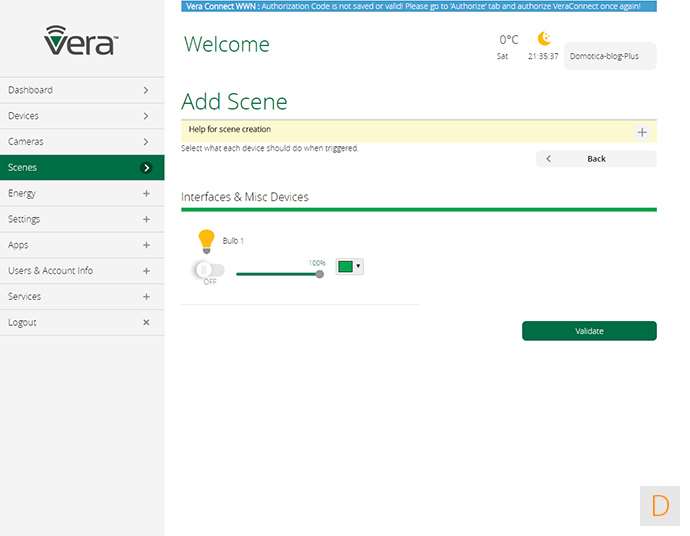Click the plus icon beside Apps
Viewport: 690px width, 536px height.
(146, 245)
